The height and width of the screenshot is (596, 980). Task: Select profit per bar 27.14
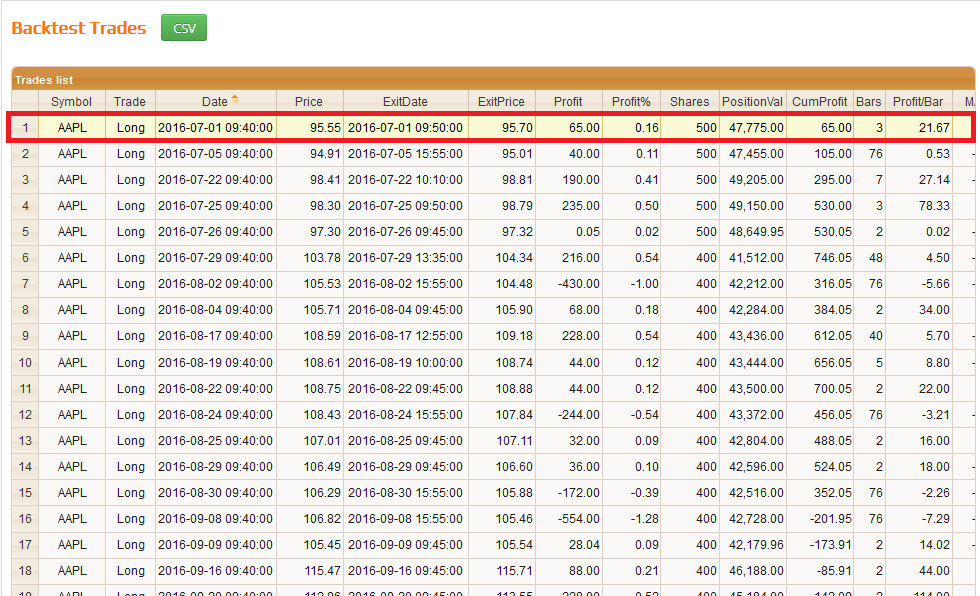tap(934, 180)
